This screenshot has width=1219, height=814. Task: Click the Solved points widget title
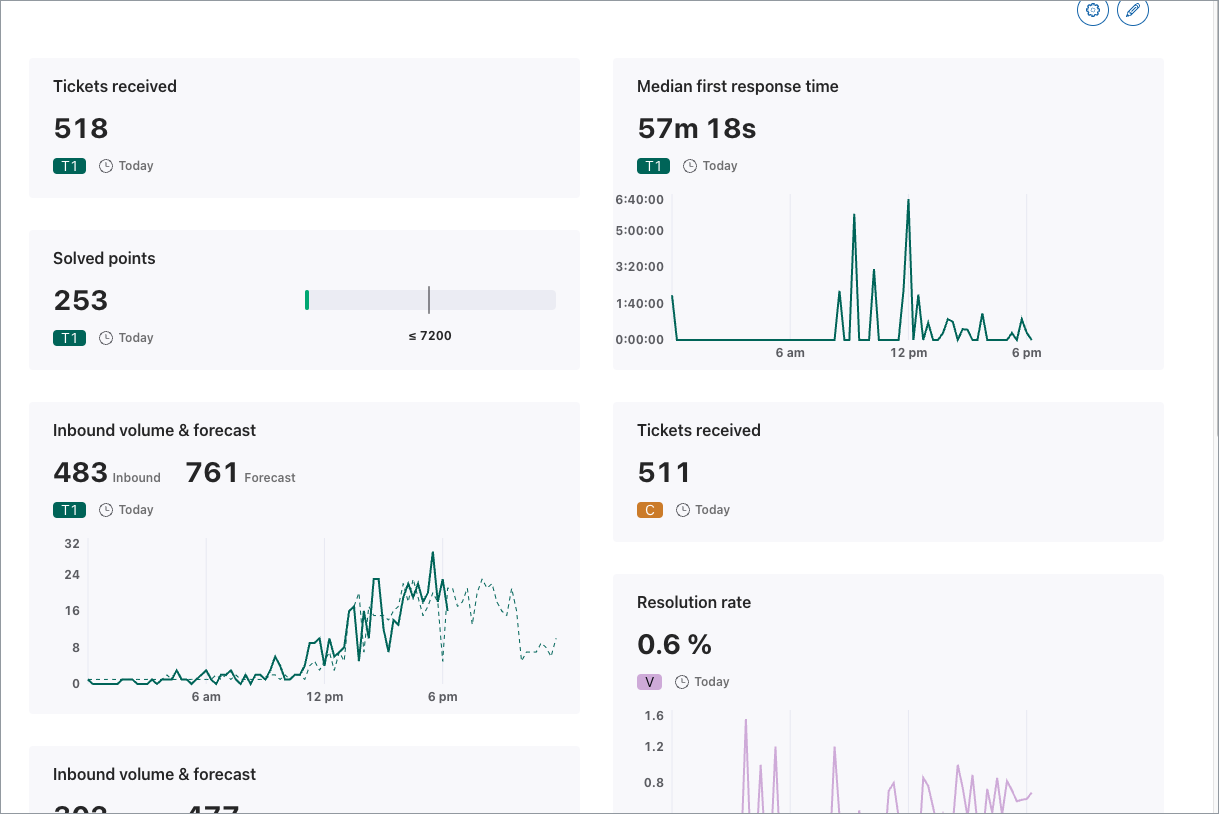click(104, 259)
